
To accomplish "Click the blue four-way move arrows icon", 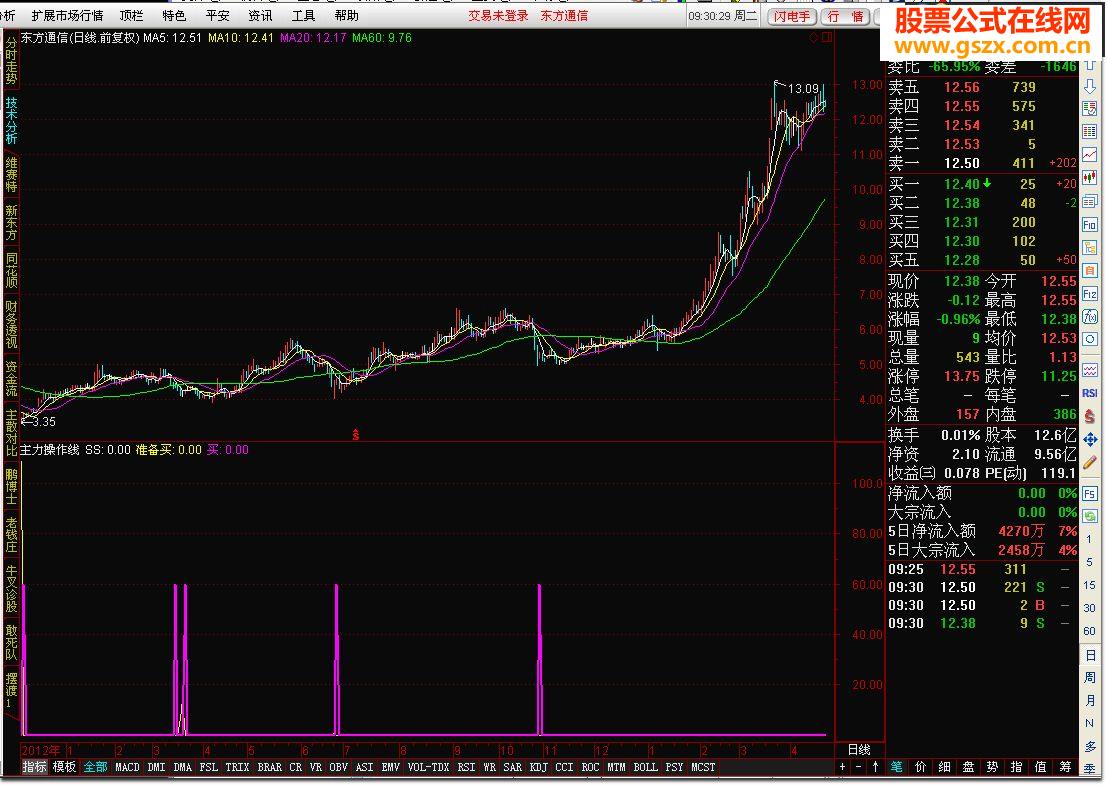I will (1089, 440).
